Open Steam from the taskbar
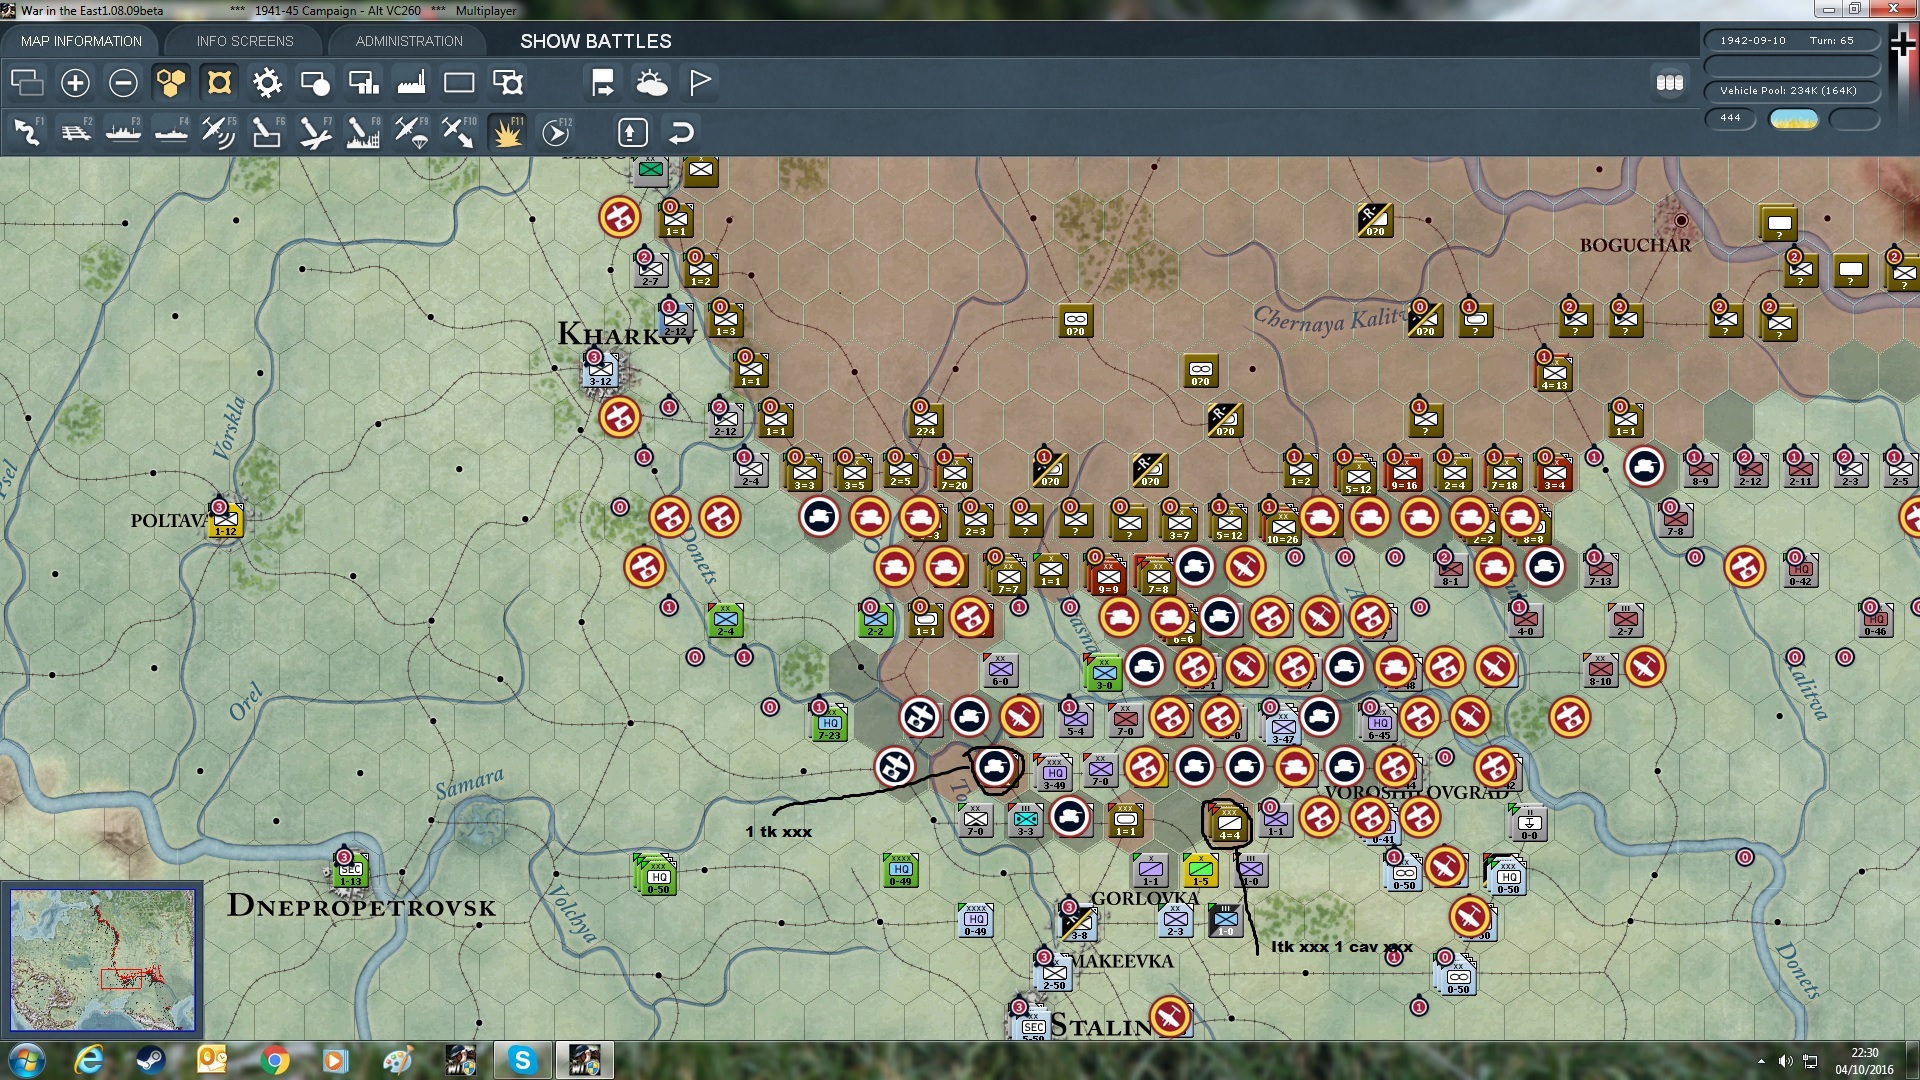The height and width of the screenshot is (1080, 1920). (151, 1060)
